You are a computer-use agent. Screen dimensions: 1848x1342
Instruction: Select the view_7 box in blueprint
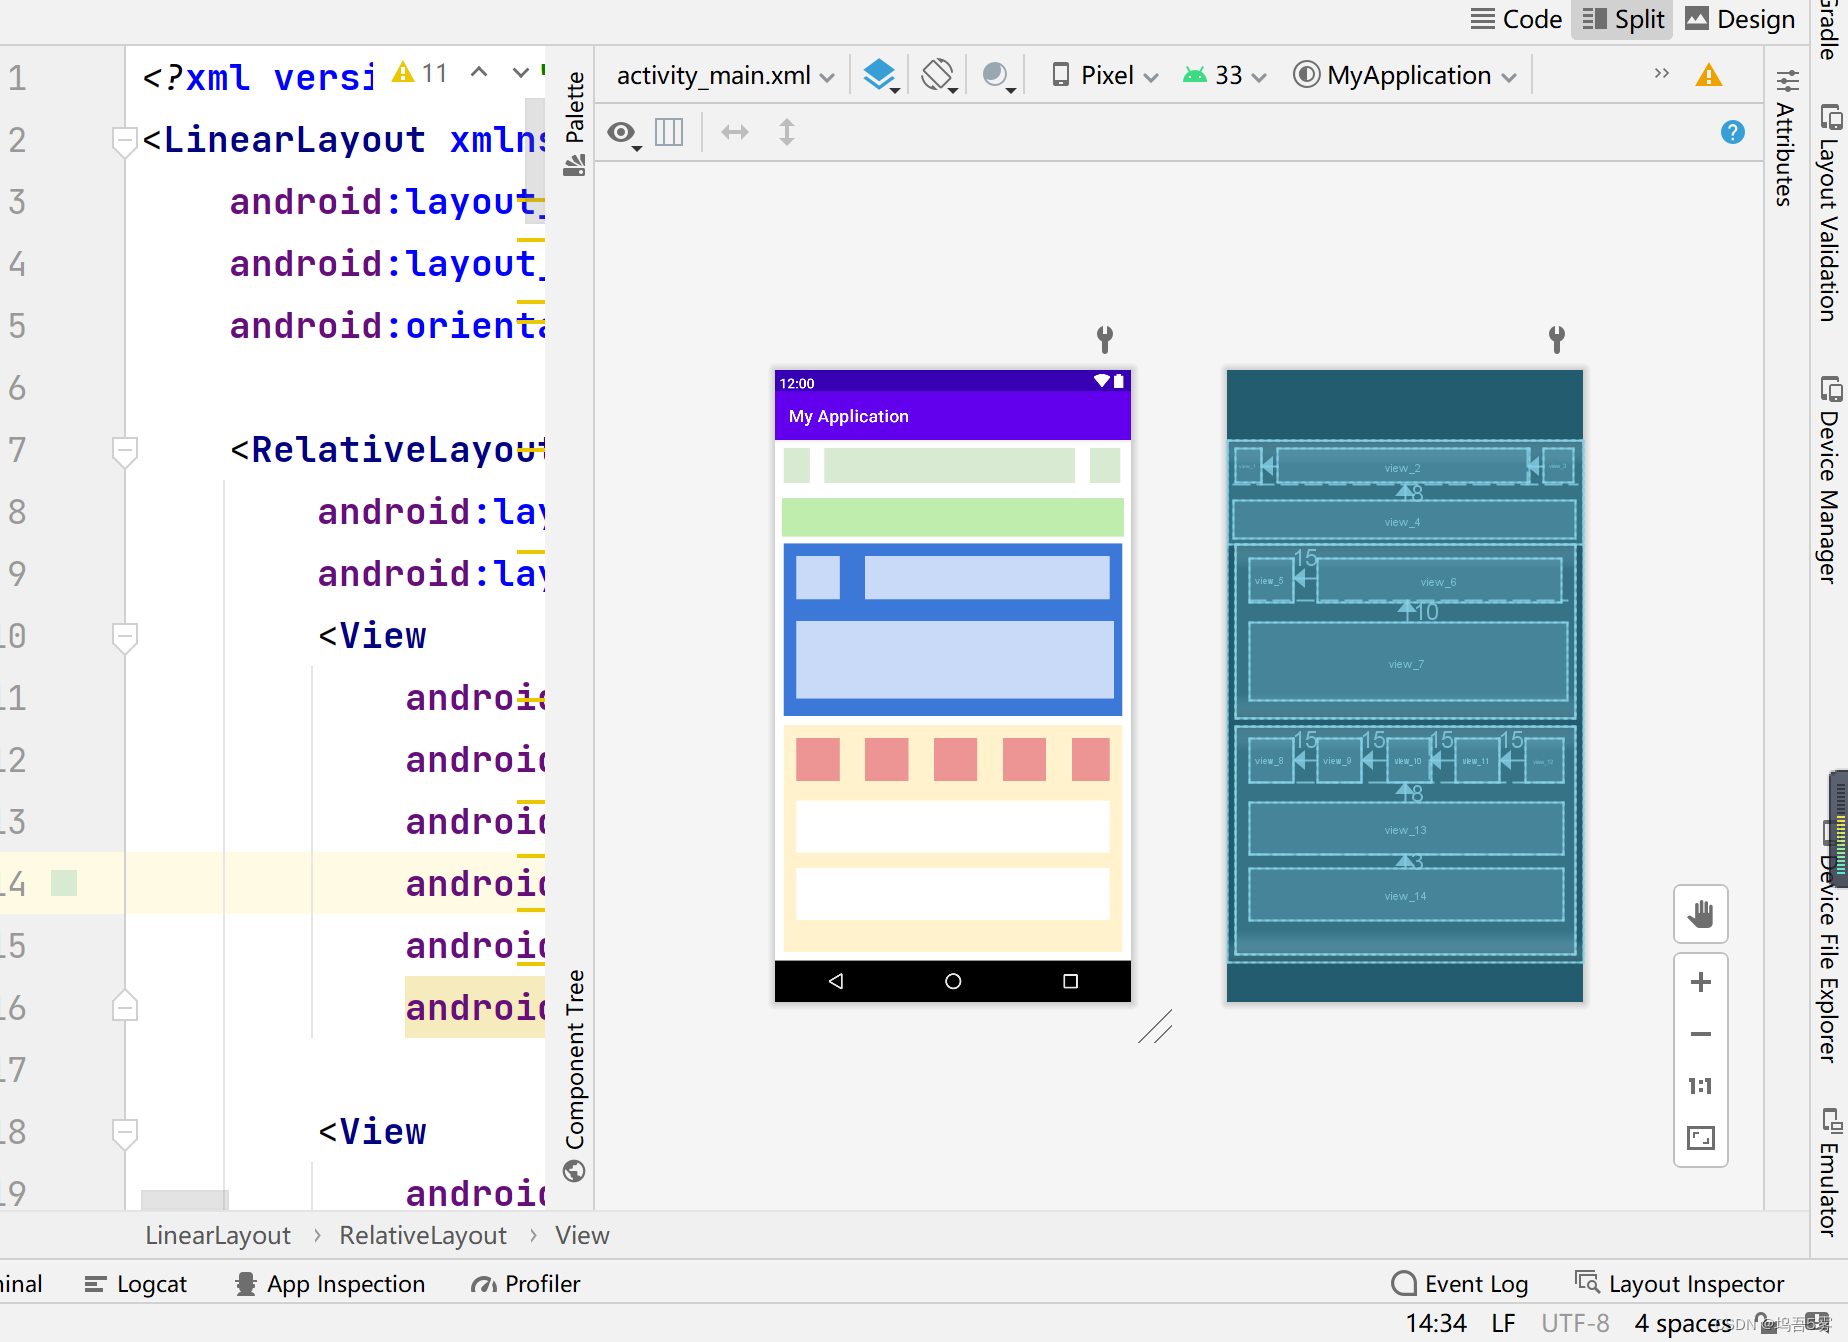point(1408,662)
